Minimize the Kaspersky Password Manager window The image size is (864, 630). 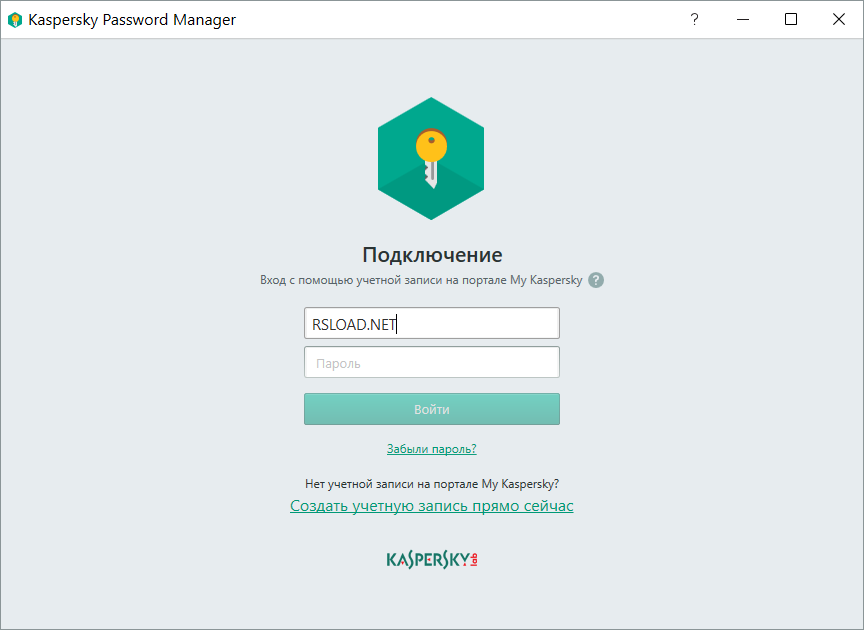tap(743, 19)
